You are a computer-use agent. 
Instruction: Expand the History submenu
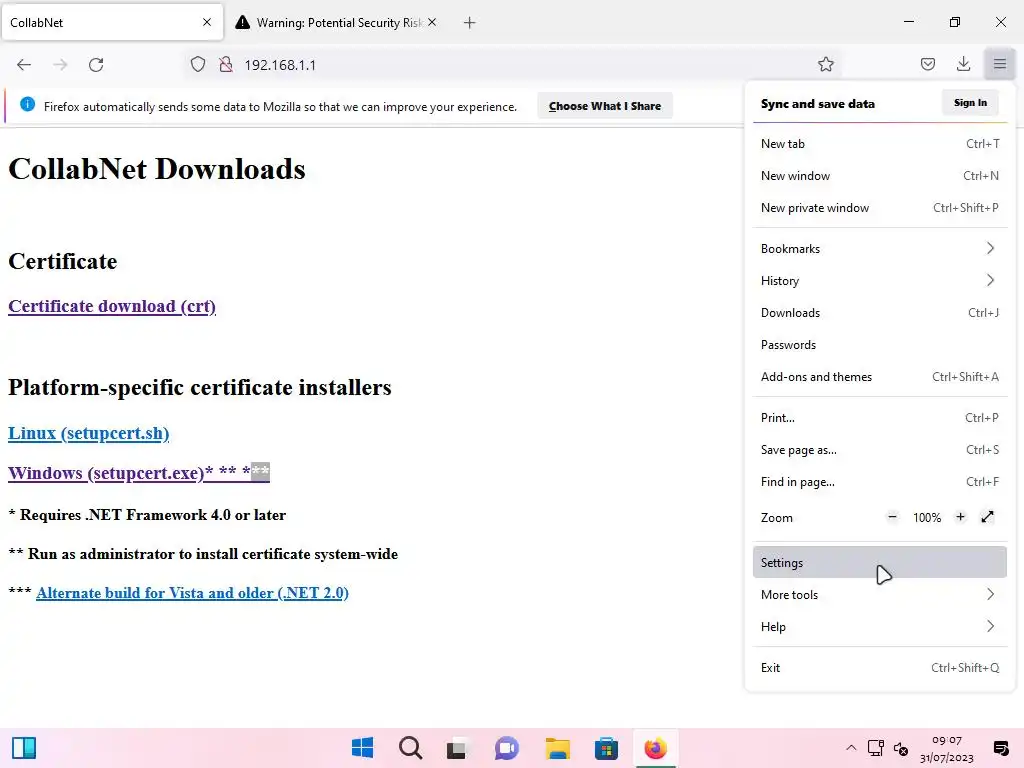tap(880, 281)
